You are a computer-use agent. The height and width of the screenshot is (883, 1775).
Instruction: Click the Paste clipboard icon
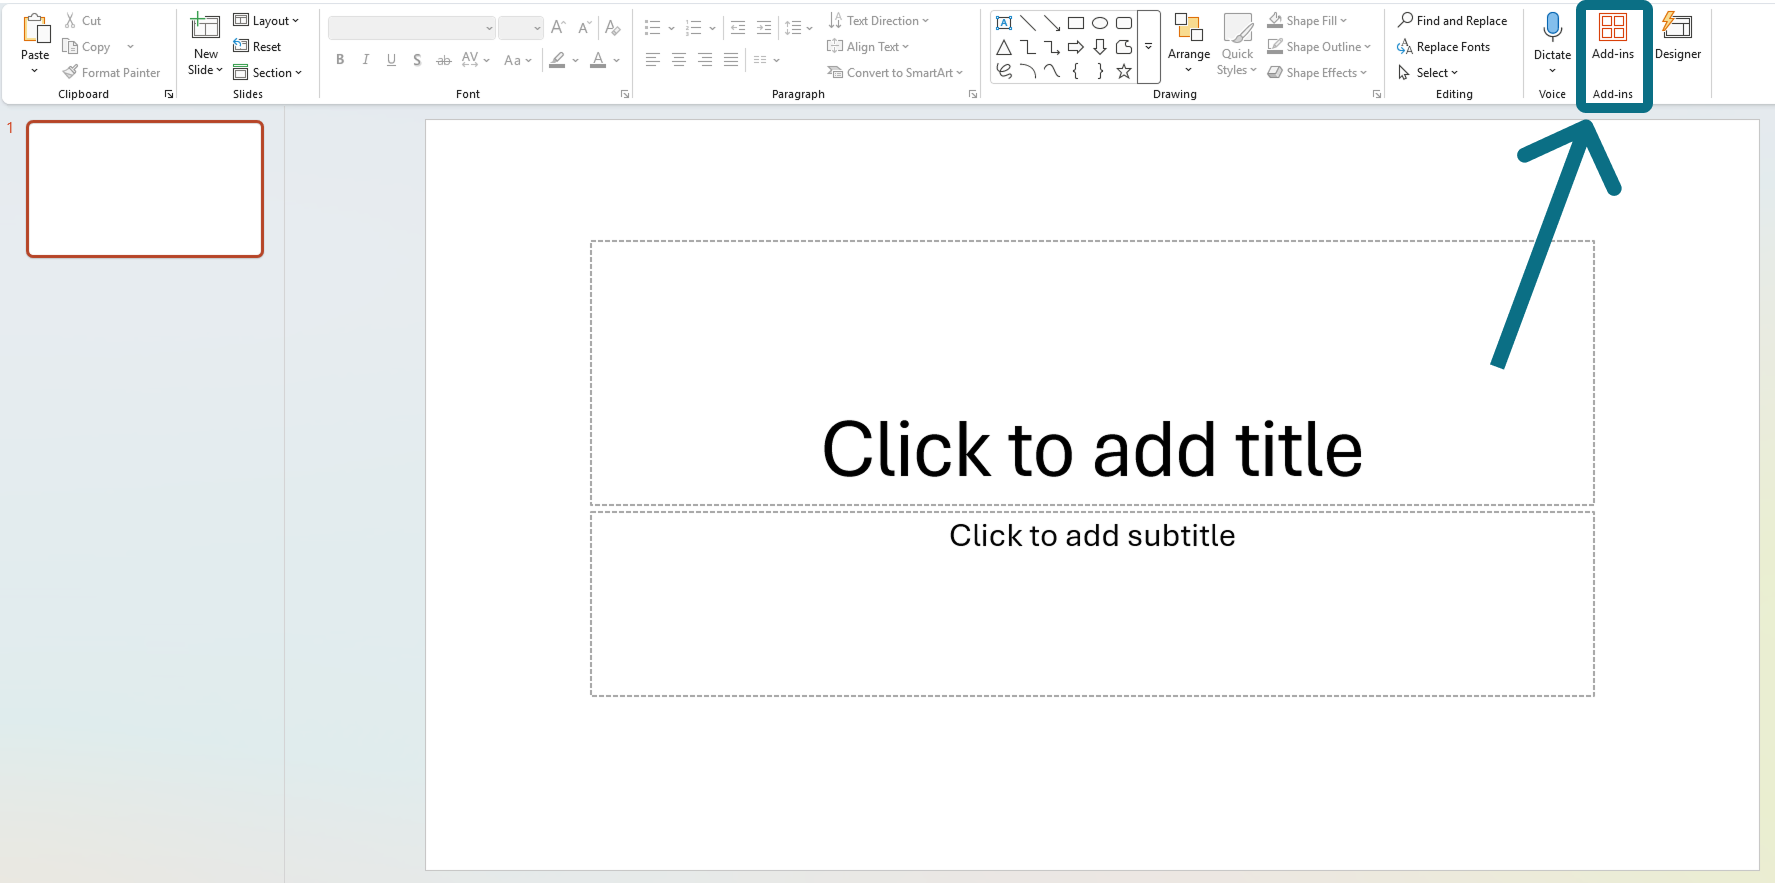[x=35, y=29]
